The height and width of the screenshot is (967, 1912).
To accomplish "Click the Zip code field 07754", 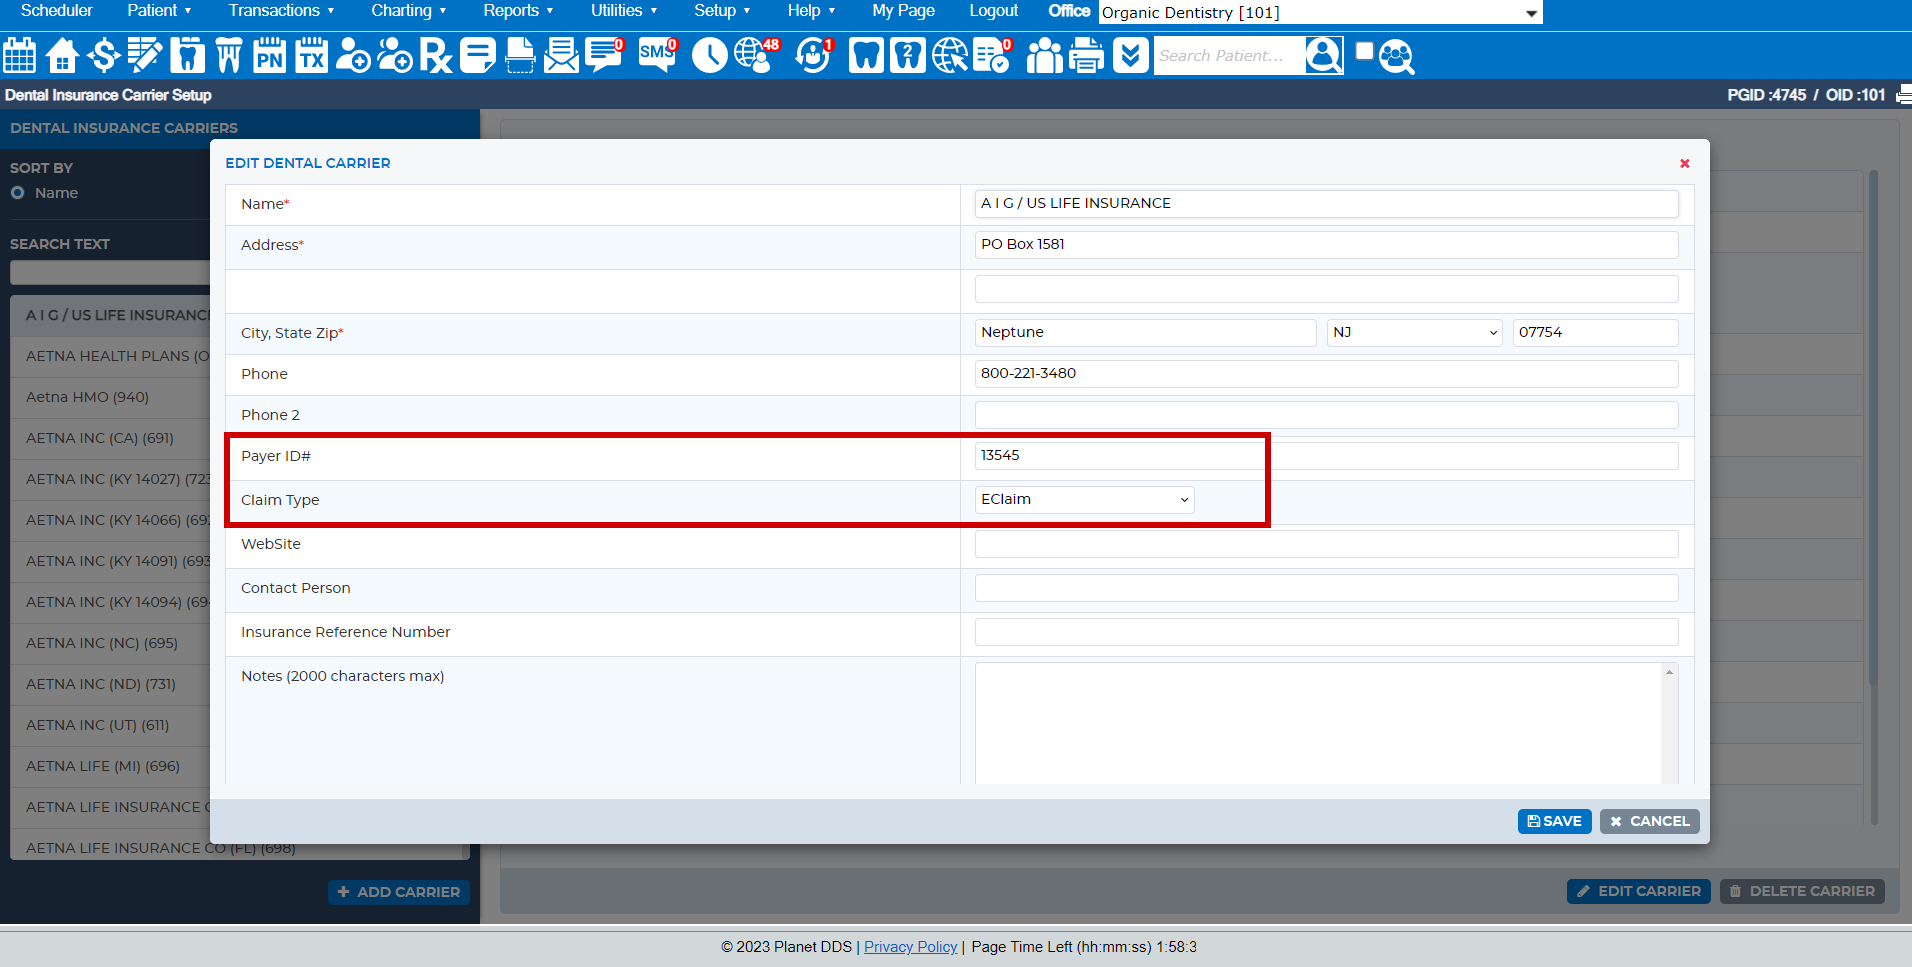I will 1595,332.
